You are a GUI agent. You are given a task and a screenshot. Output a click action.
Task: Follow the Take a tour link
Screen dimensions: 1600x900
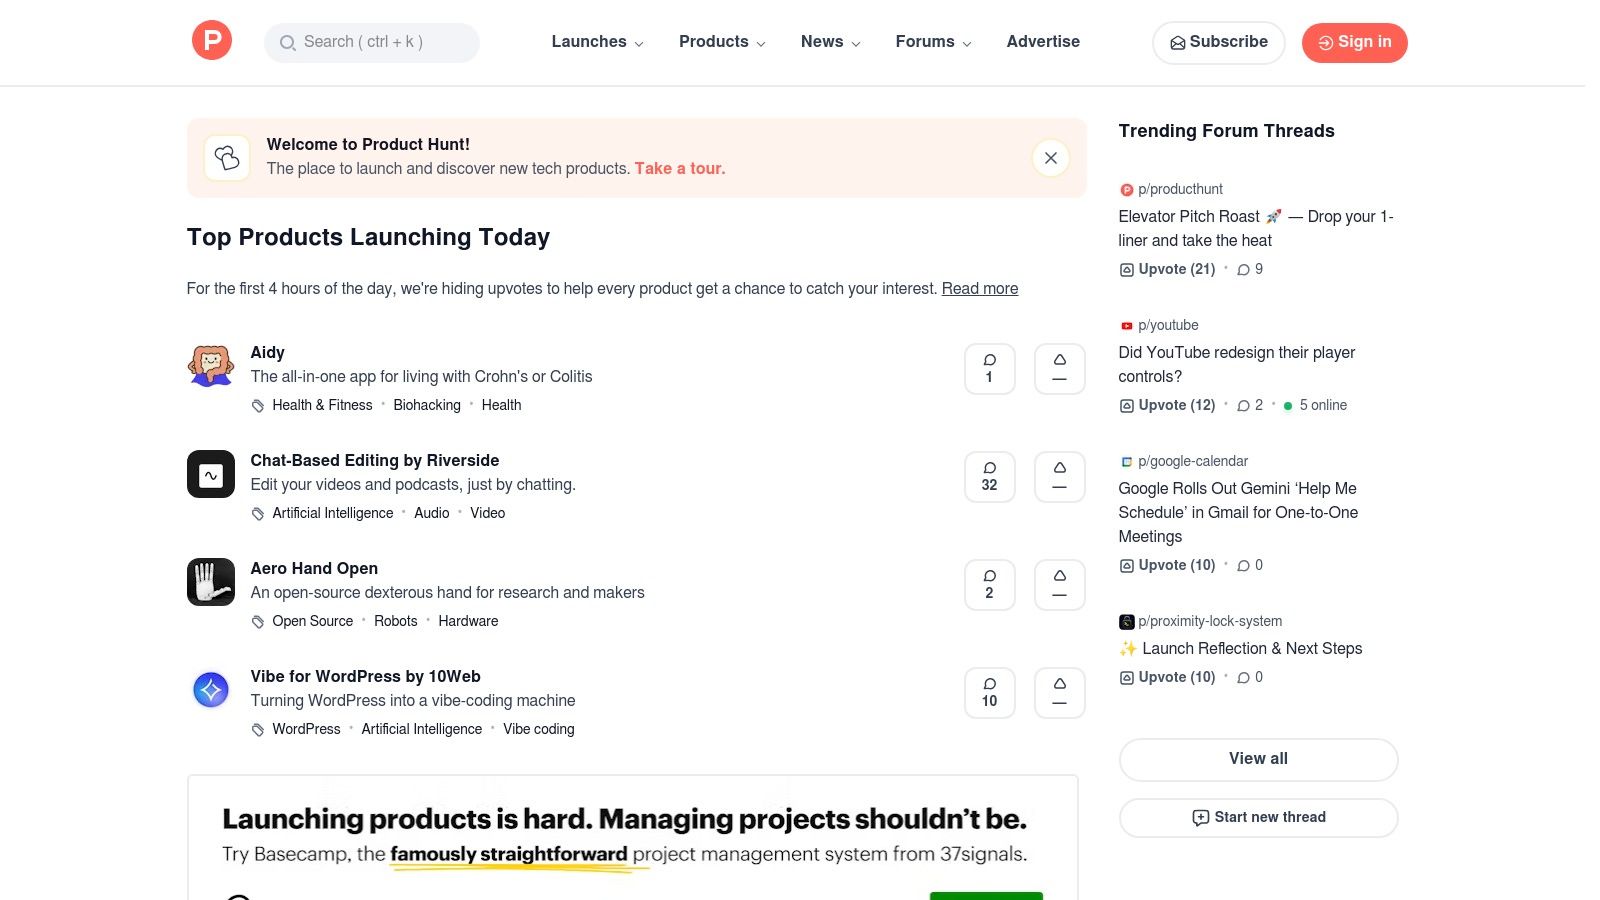tap(680, 168)
